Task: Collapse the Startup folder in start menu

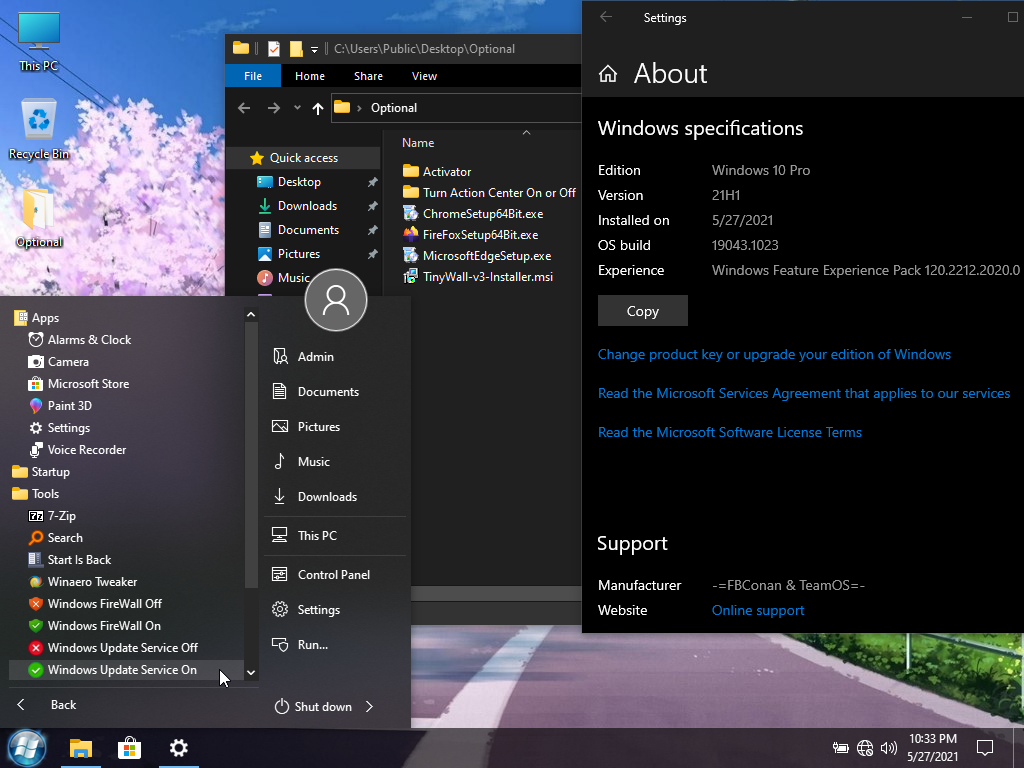Action: [x=41, y=472]
